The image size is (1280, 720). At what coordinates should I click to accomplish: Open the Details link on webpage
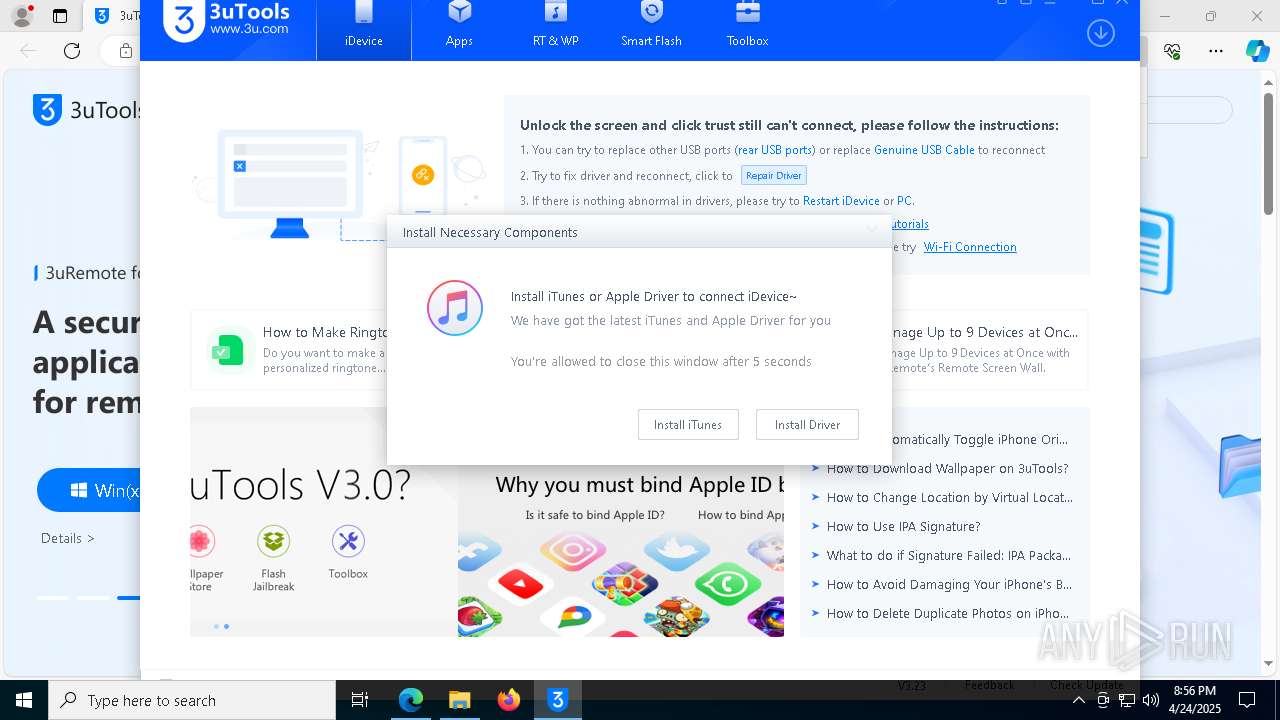click(68, 538)
